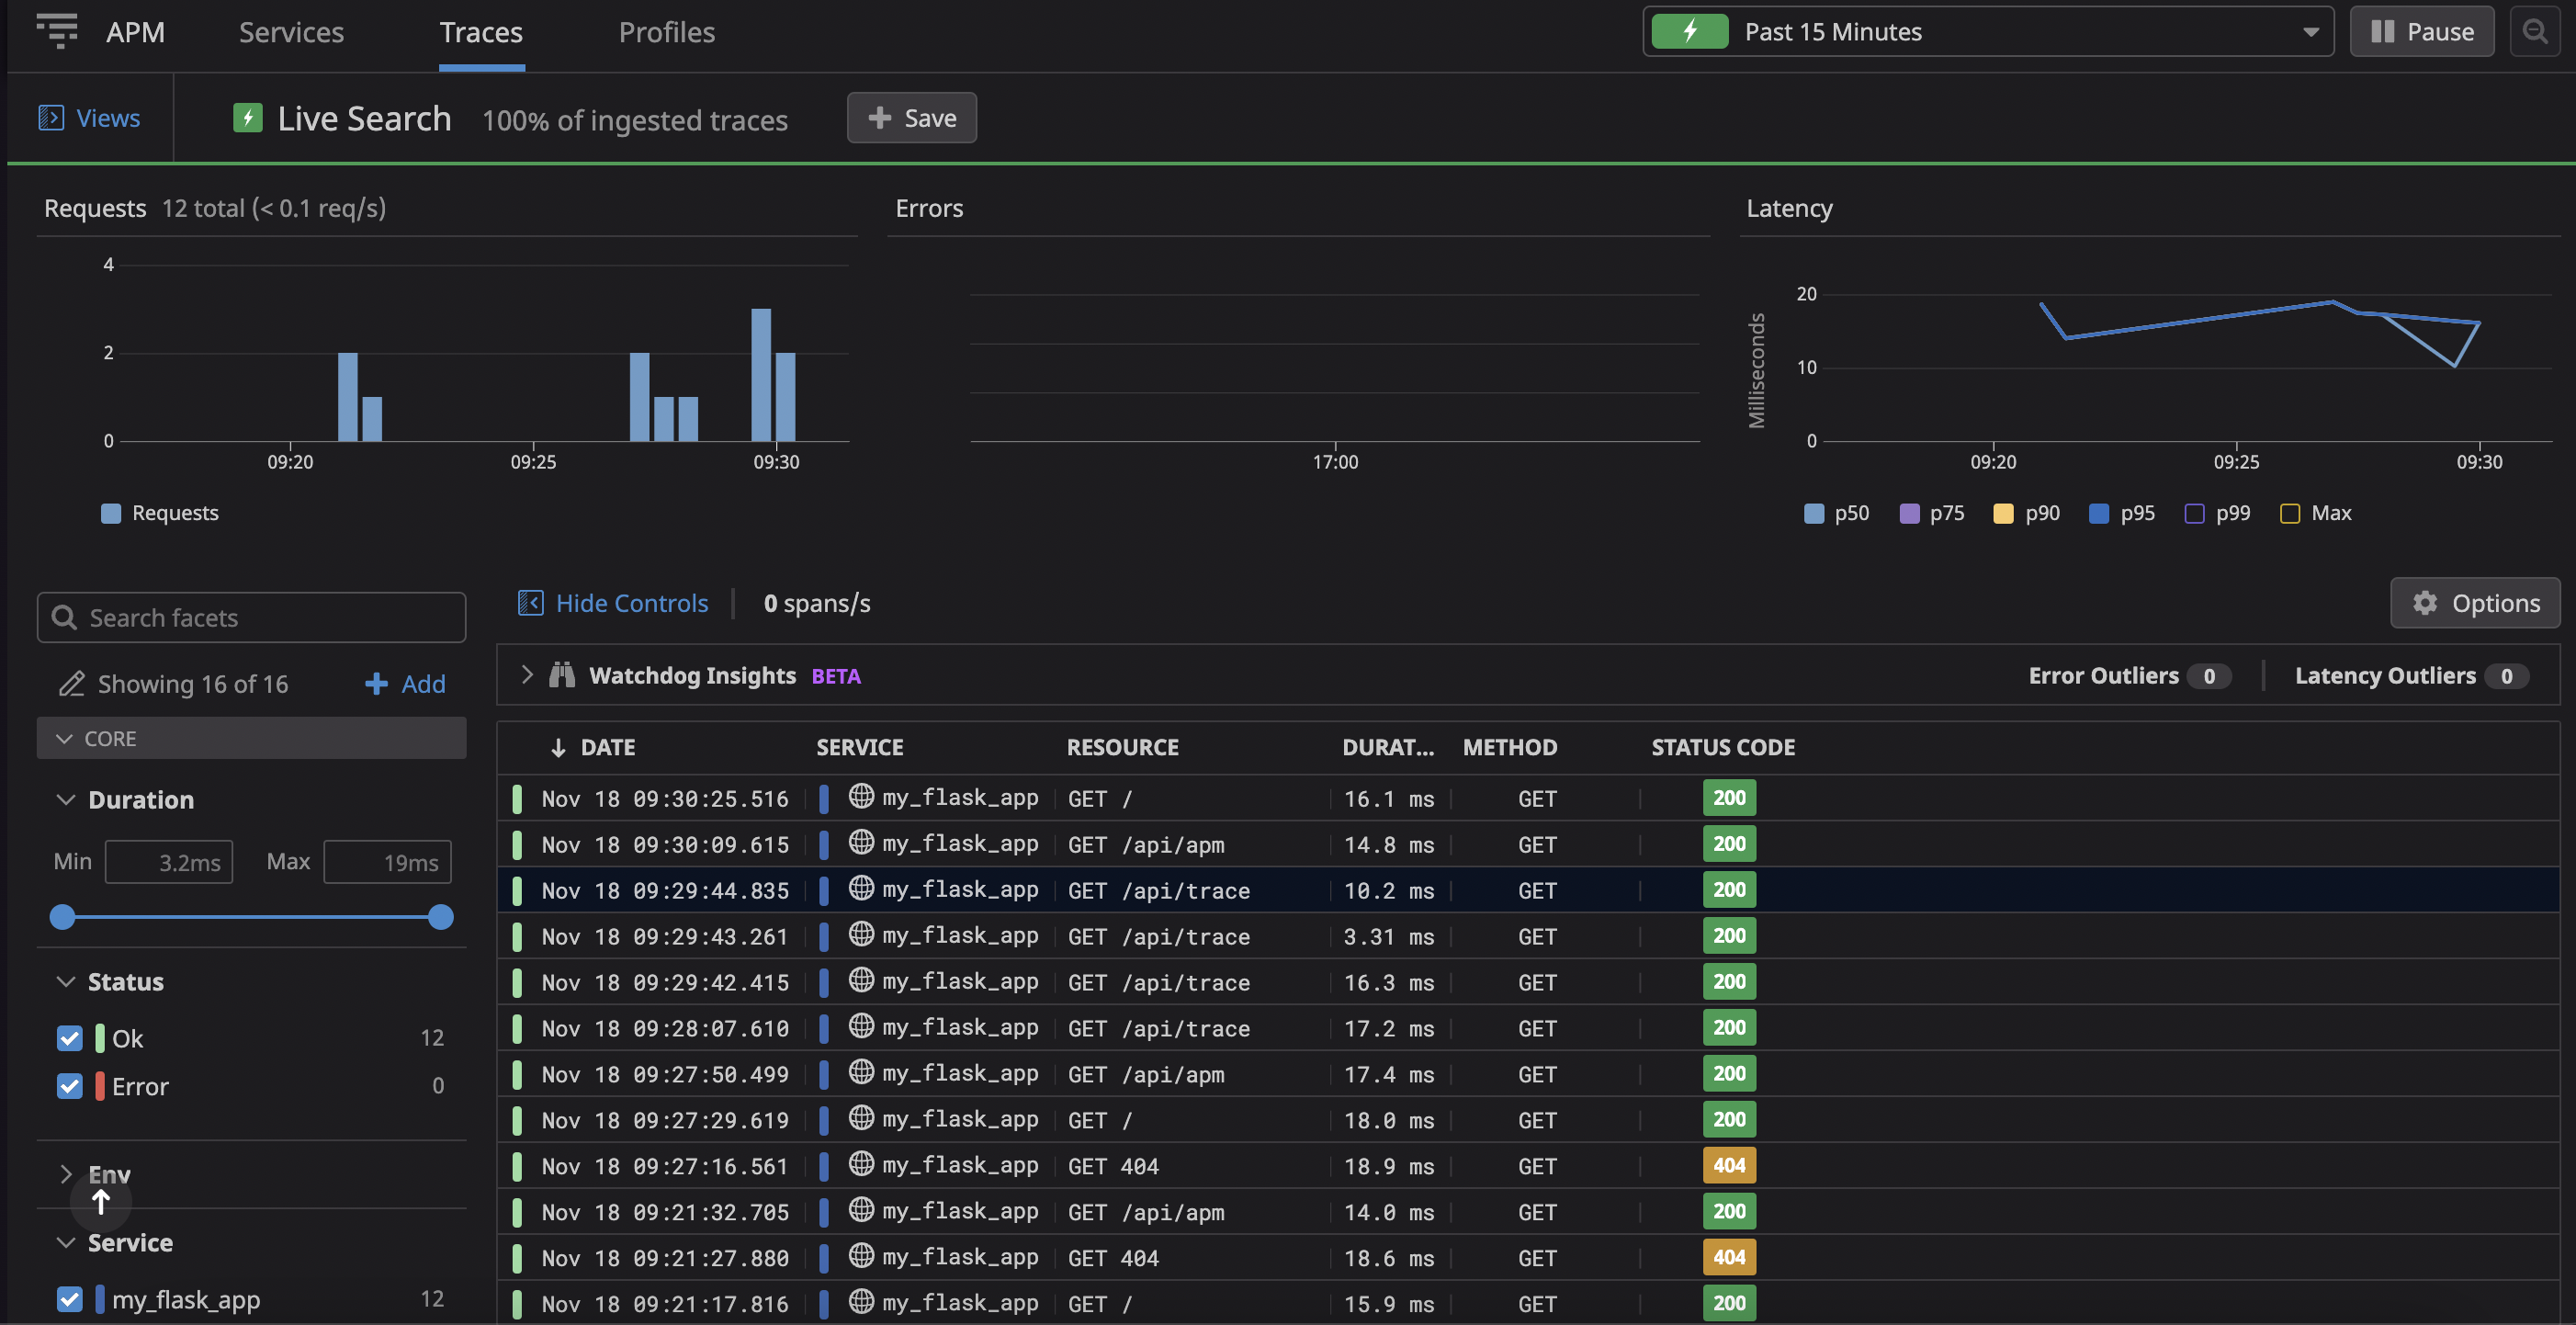Open the Past 15 Minutes time dropdown
The width and height of the screenshot is (2576, 1325).
click(x=1988, y=31)
